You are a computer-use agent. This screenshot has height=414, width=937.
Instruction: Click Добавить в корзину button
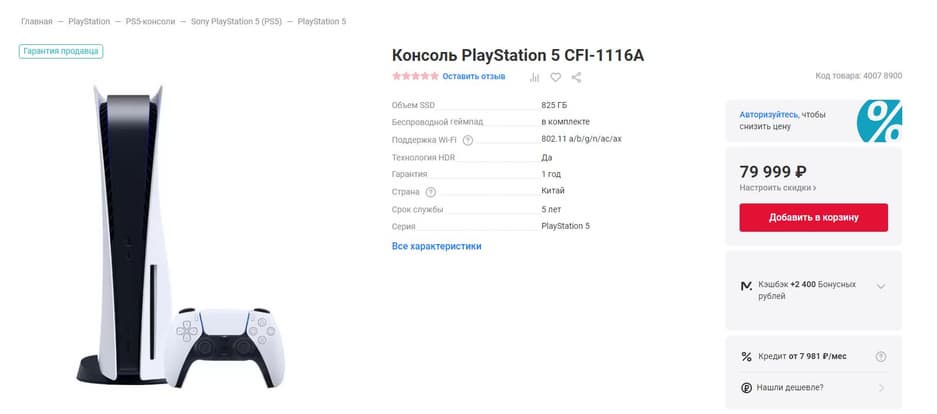(813, 217)
